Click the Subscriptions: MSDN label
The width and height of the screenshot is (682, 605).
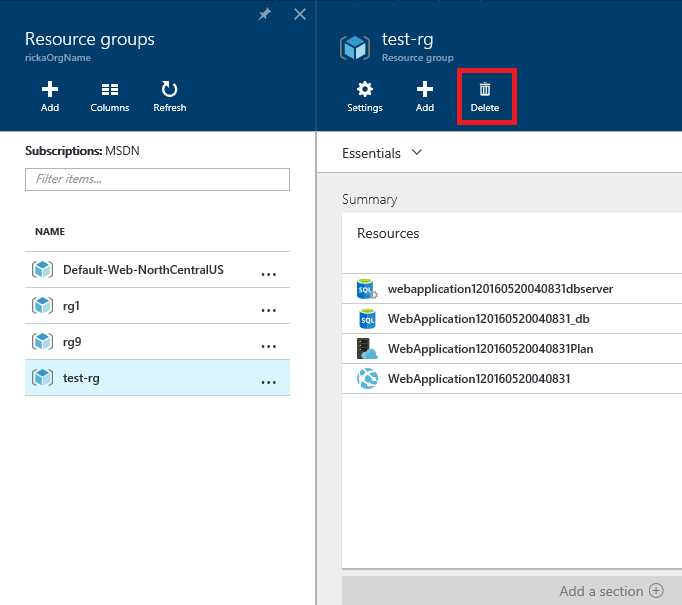coord(82,151)
